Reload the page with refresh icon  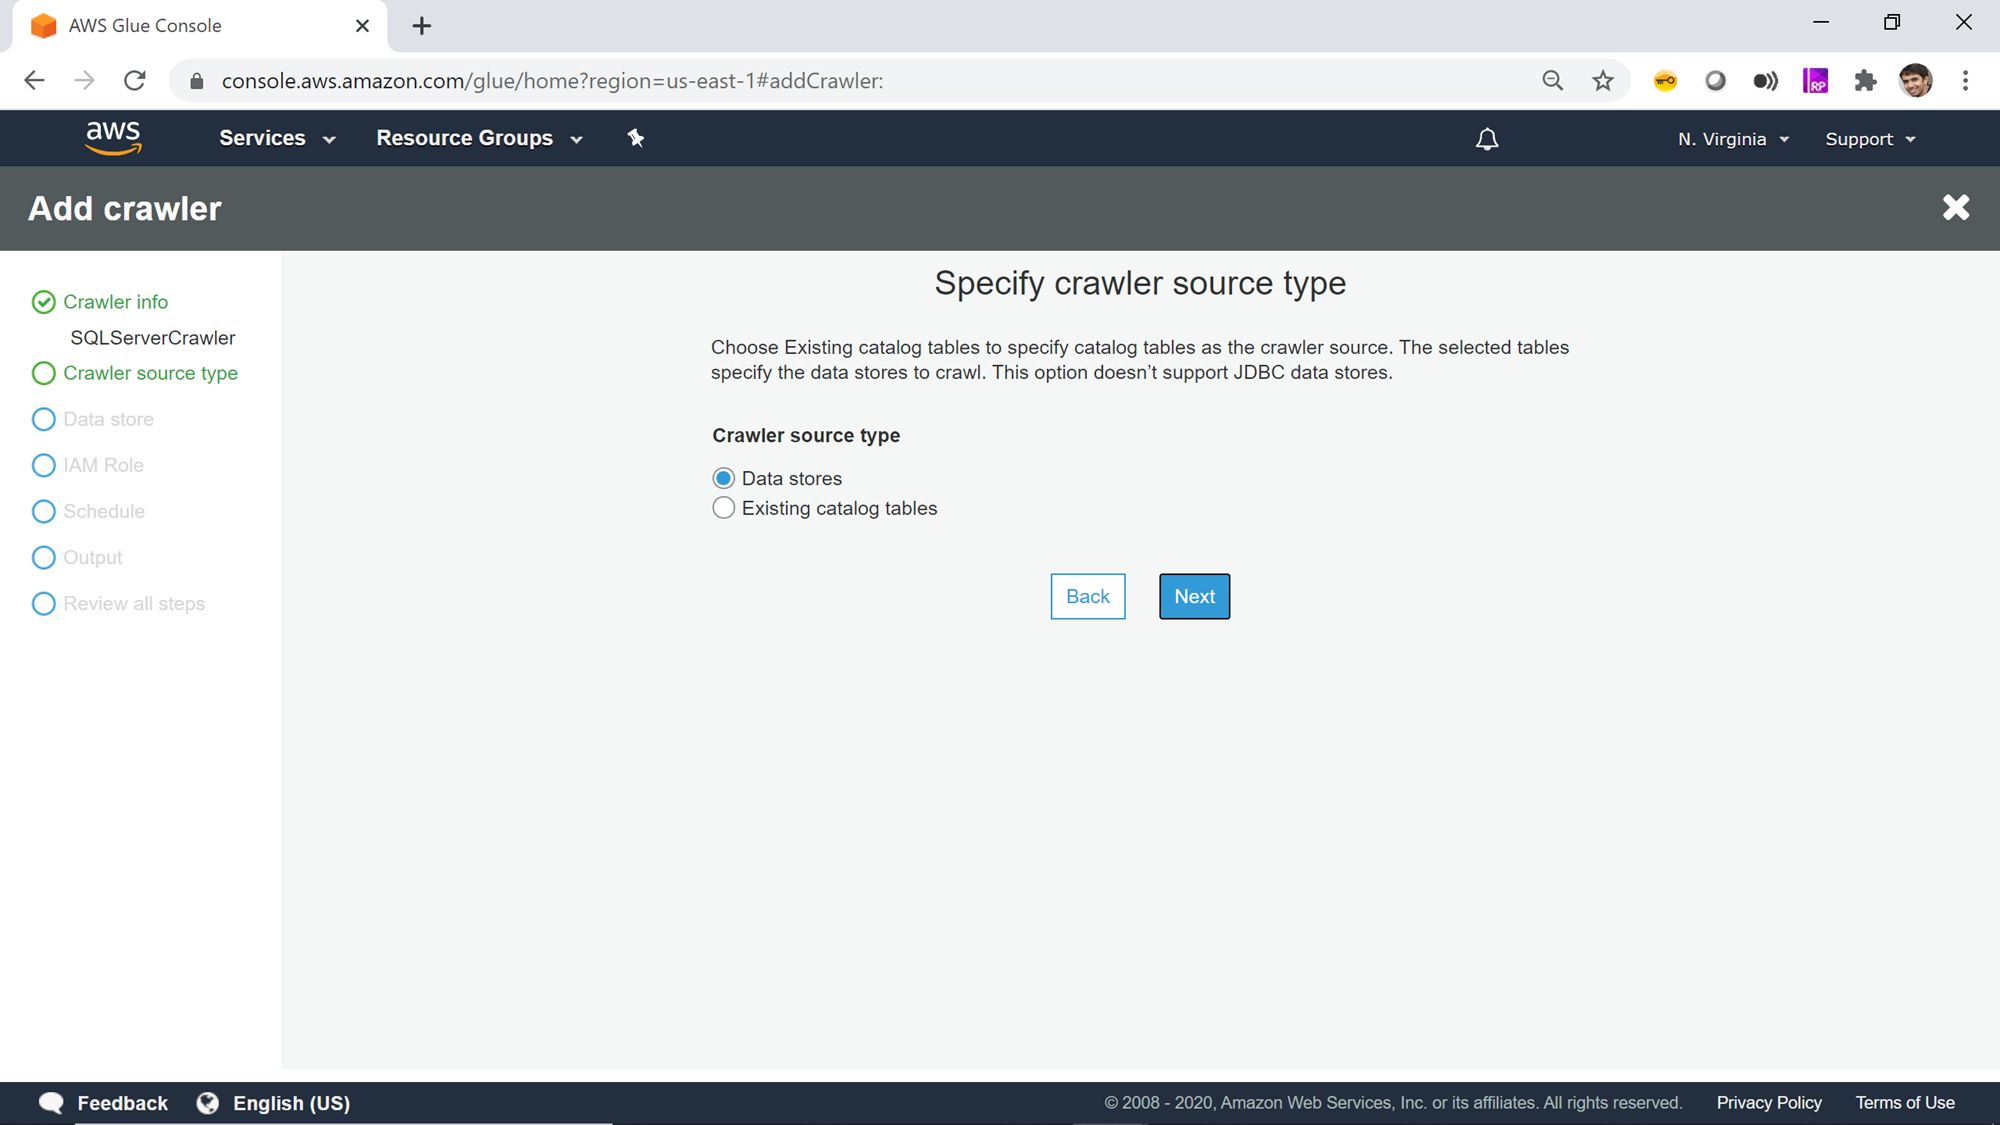[135, 81]
